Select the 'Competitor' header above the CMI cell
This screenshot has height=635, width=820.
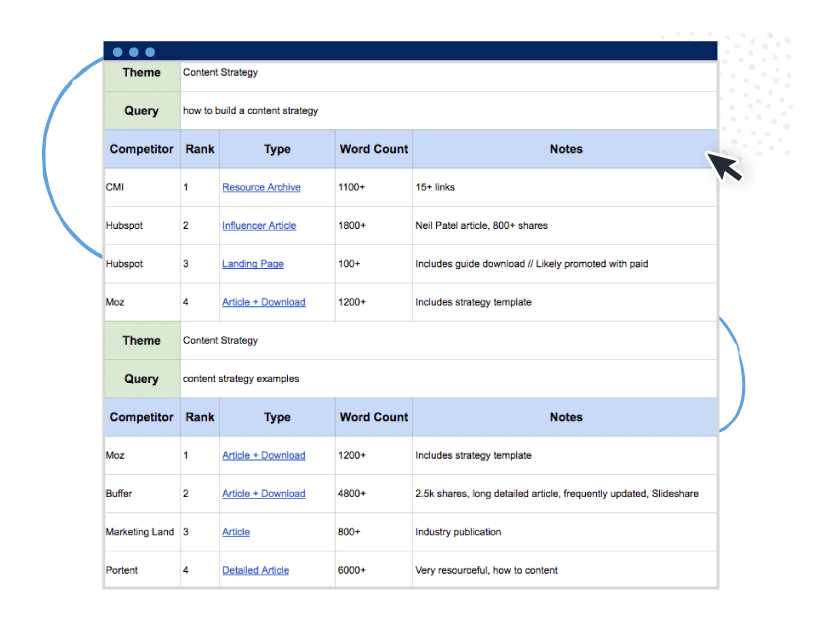pos(143,149)
